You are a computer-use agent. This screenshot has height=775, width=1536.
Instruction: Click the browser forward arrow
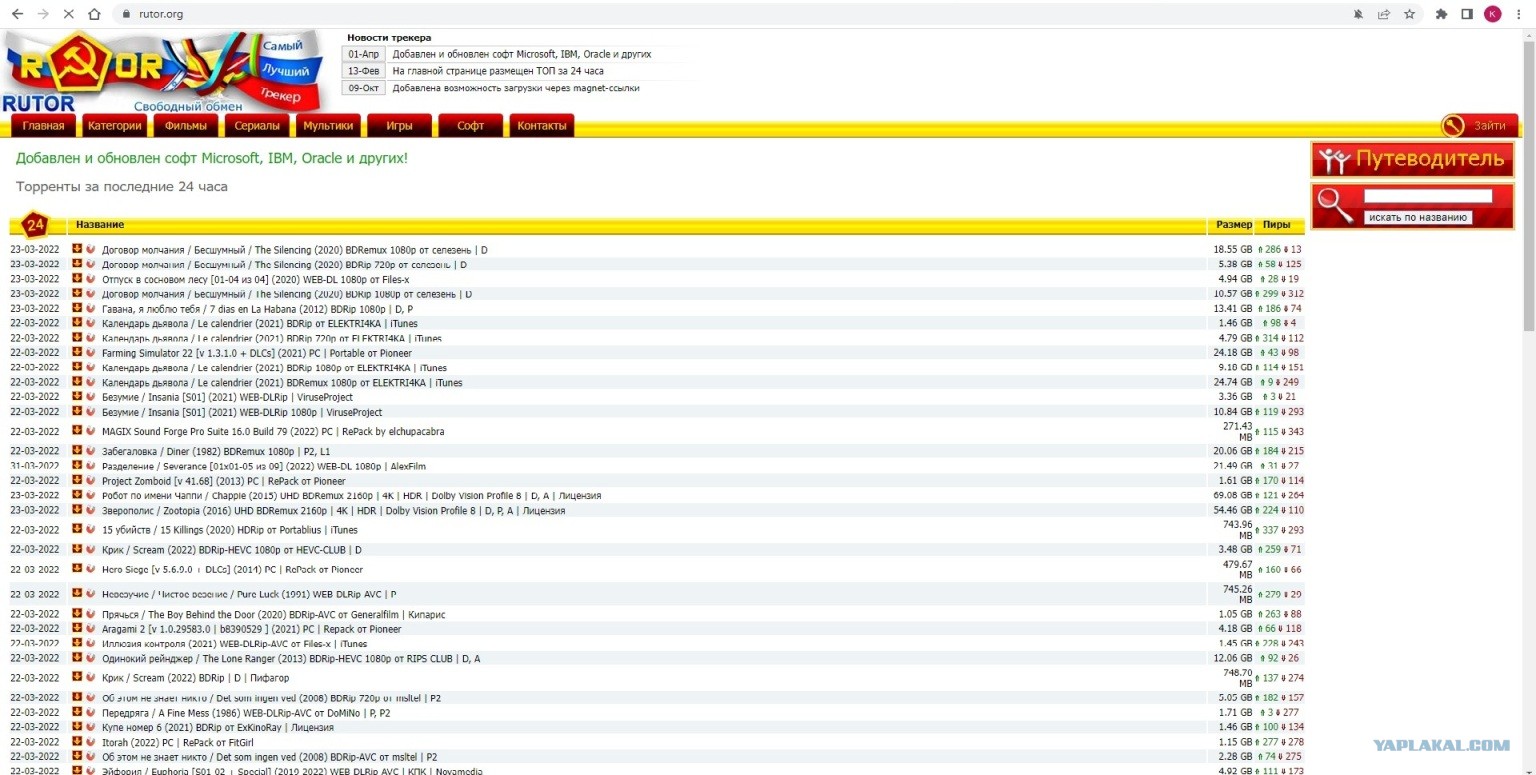[43, 14]
